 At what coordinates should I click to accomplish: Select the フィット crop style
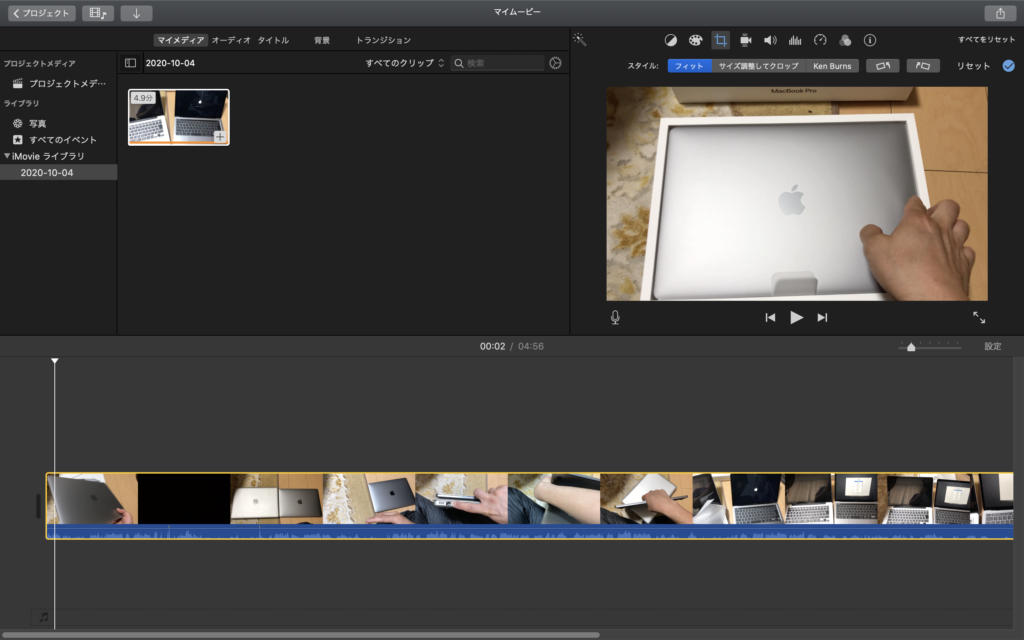coord(689,66)
